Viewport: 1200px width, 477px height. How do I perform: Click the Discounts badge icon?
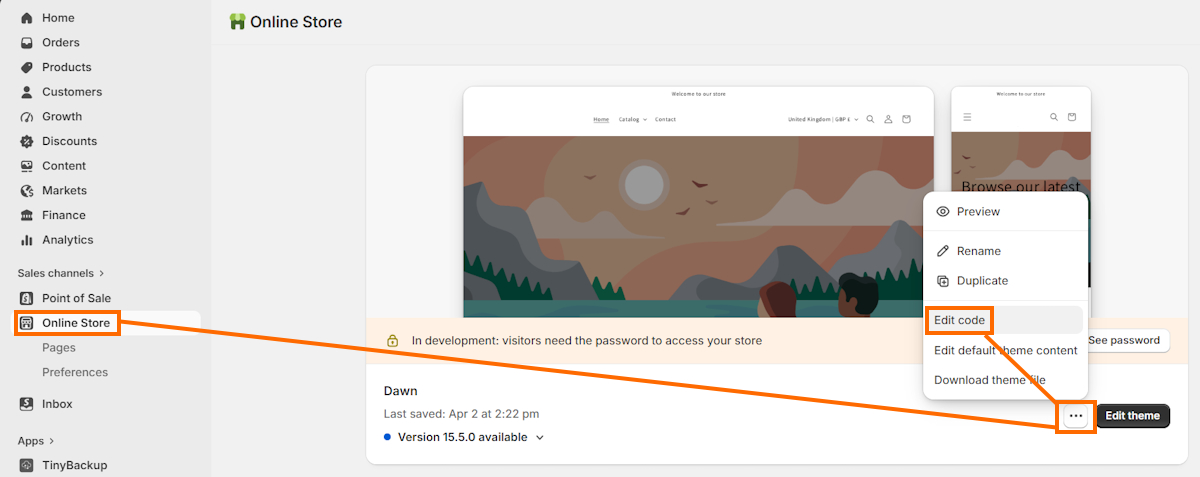tap(27, 141)
